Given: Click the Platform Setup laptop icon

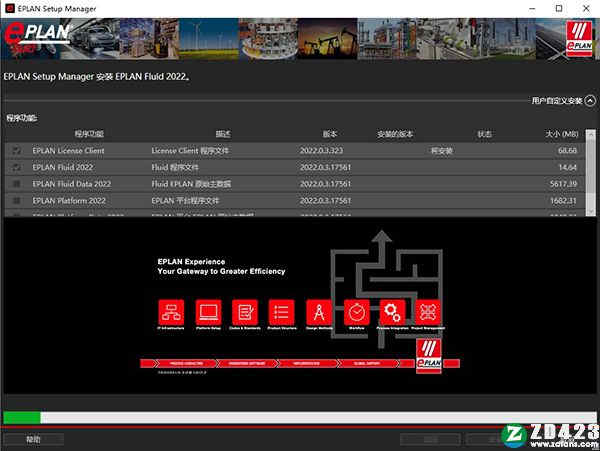Looking at the screenshot, I should click(208, 313).
